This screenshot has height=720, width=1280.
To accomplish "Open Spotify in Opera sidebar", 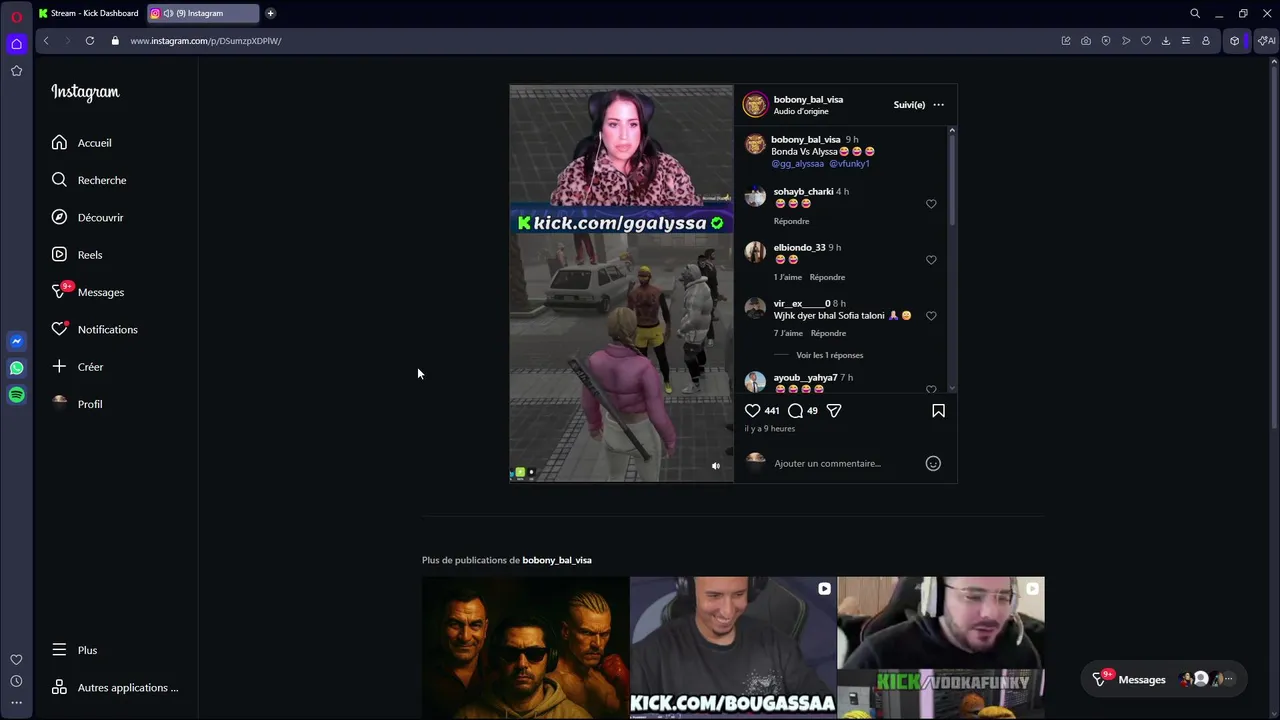I will click(x=16, y=395).
